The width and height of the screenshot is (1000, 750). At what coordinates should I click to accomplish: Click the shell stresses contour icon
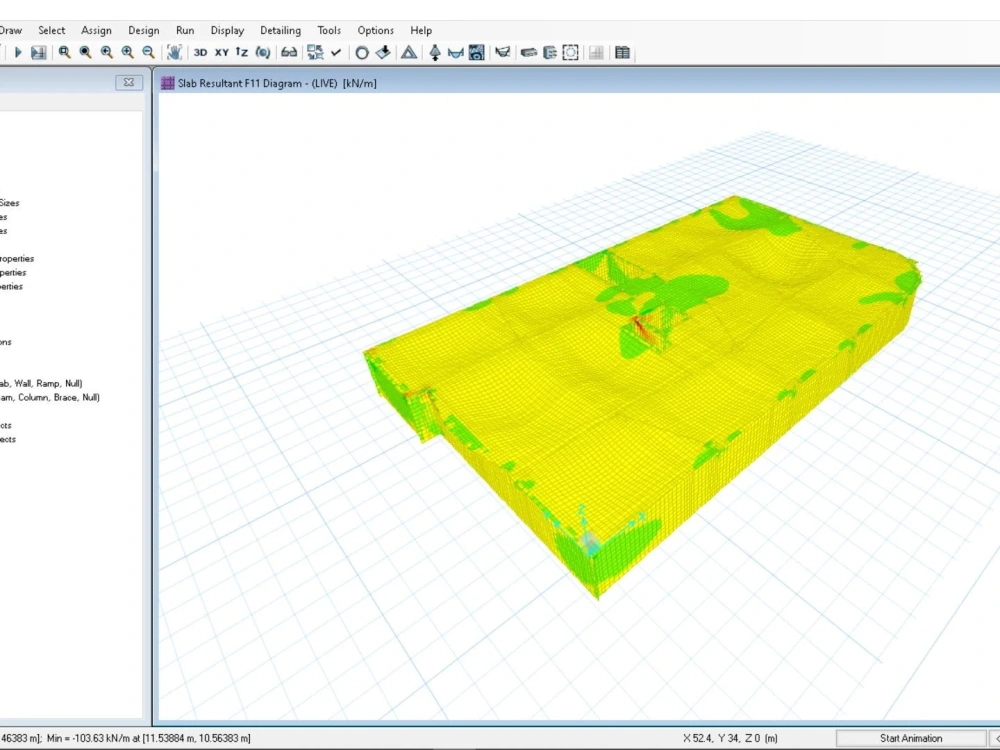tap(476, 52)
